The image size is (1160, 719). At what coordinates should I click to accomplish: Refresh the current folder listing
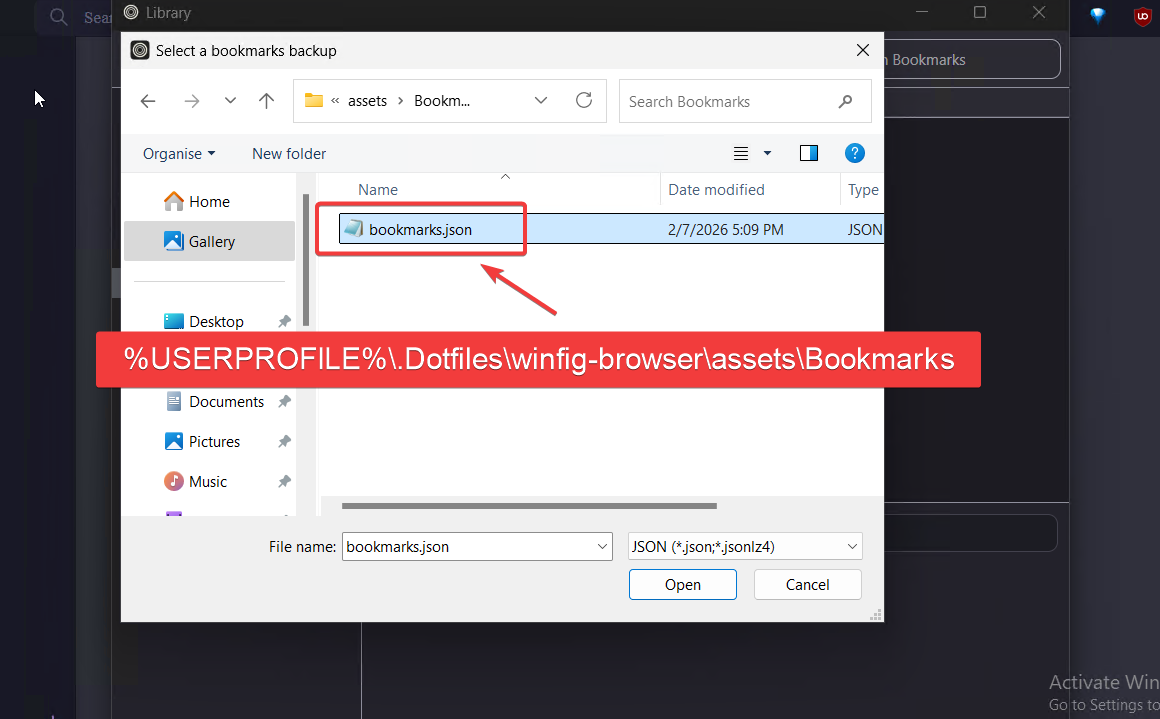584,101
